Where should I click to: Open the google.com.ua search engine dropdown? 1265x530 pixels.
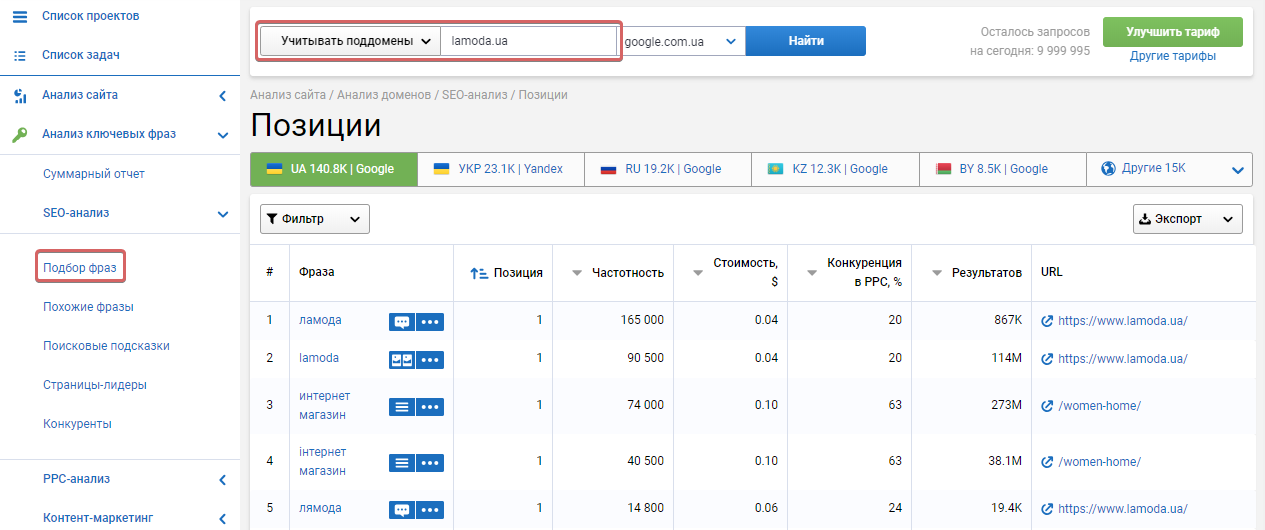tap(682, 41)
